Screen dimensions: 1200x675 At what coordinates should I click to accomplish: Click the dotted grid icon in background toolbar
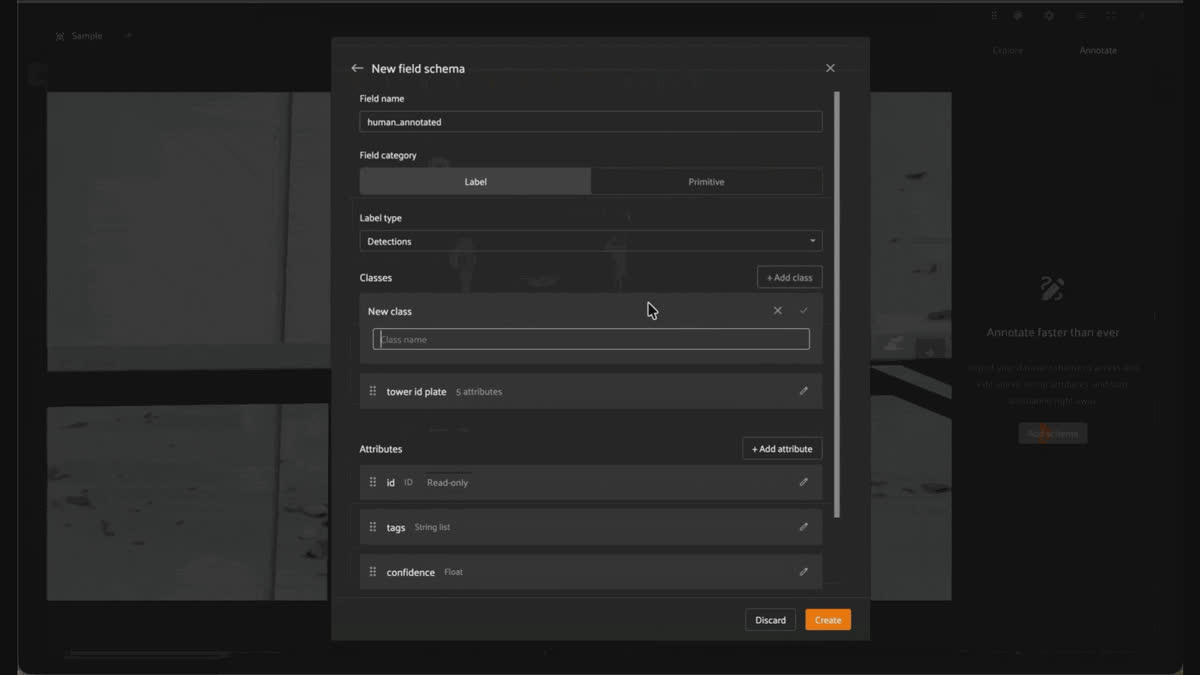pos(994,16)
